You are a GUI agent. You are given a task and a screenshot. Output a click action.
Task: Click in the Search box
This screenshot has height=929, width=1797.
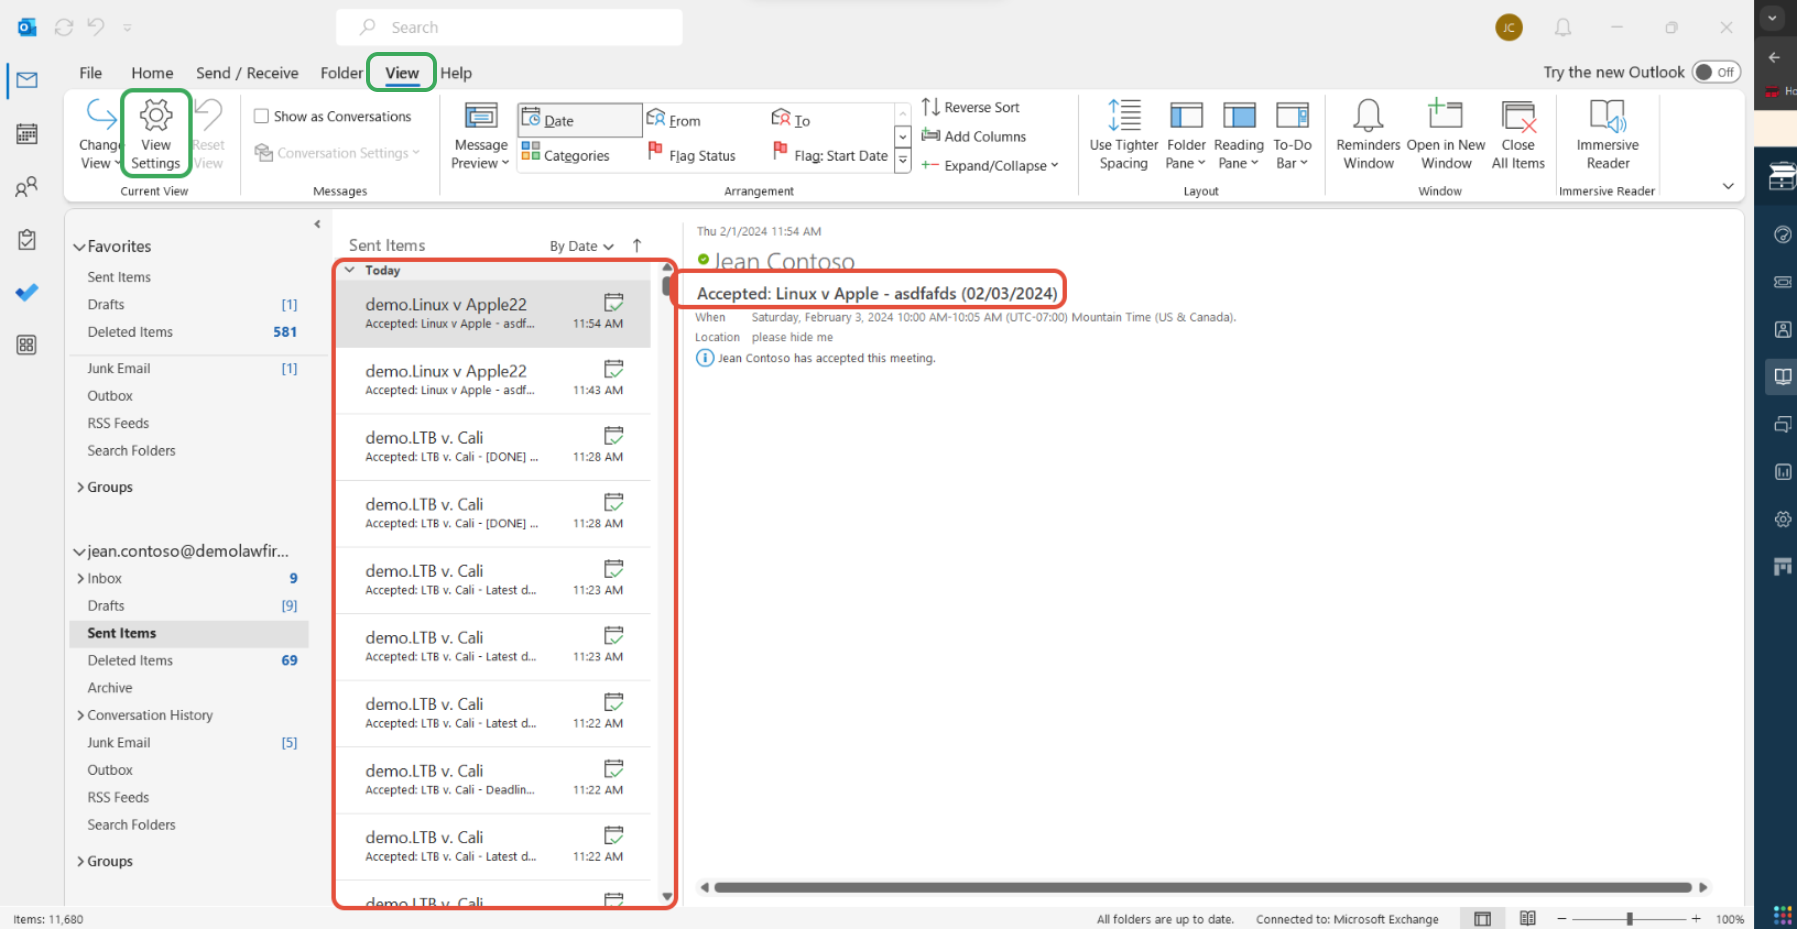(x=509, y=27)
